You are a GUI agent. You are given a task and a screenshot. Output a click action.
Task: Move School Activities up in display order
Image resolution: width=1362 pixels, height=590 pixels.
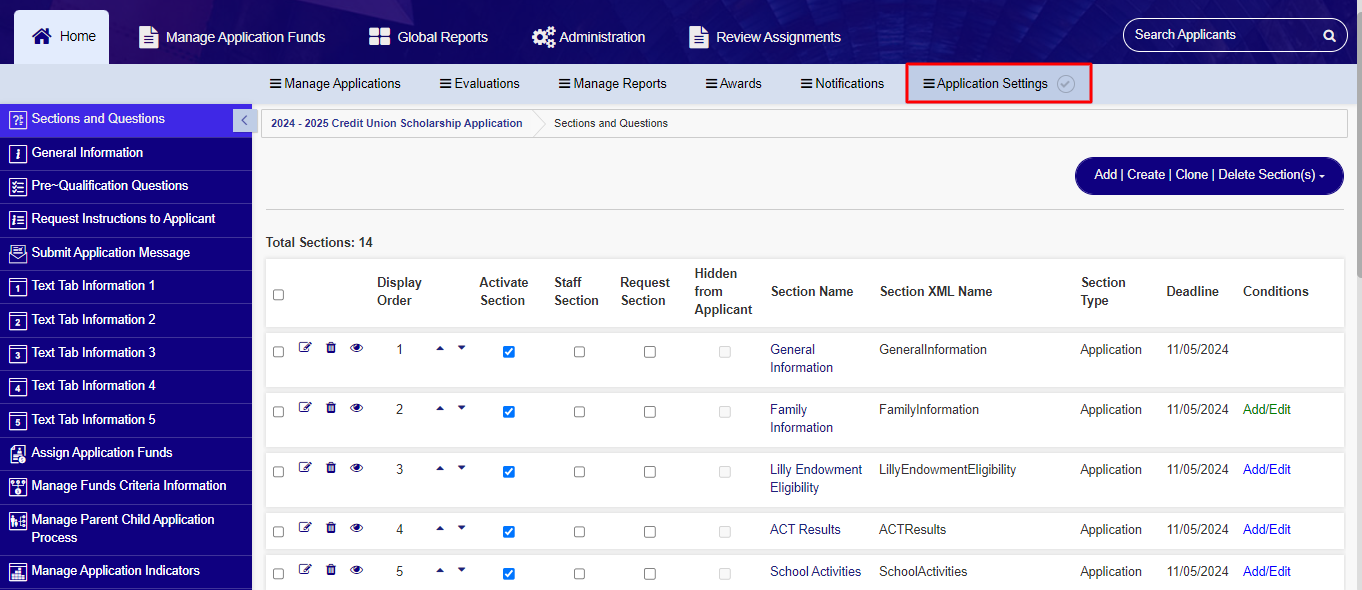[x=440, y=570]
